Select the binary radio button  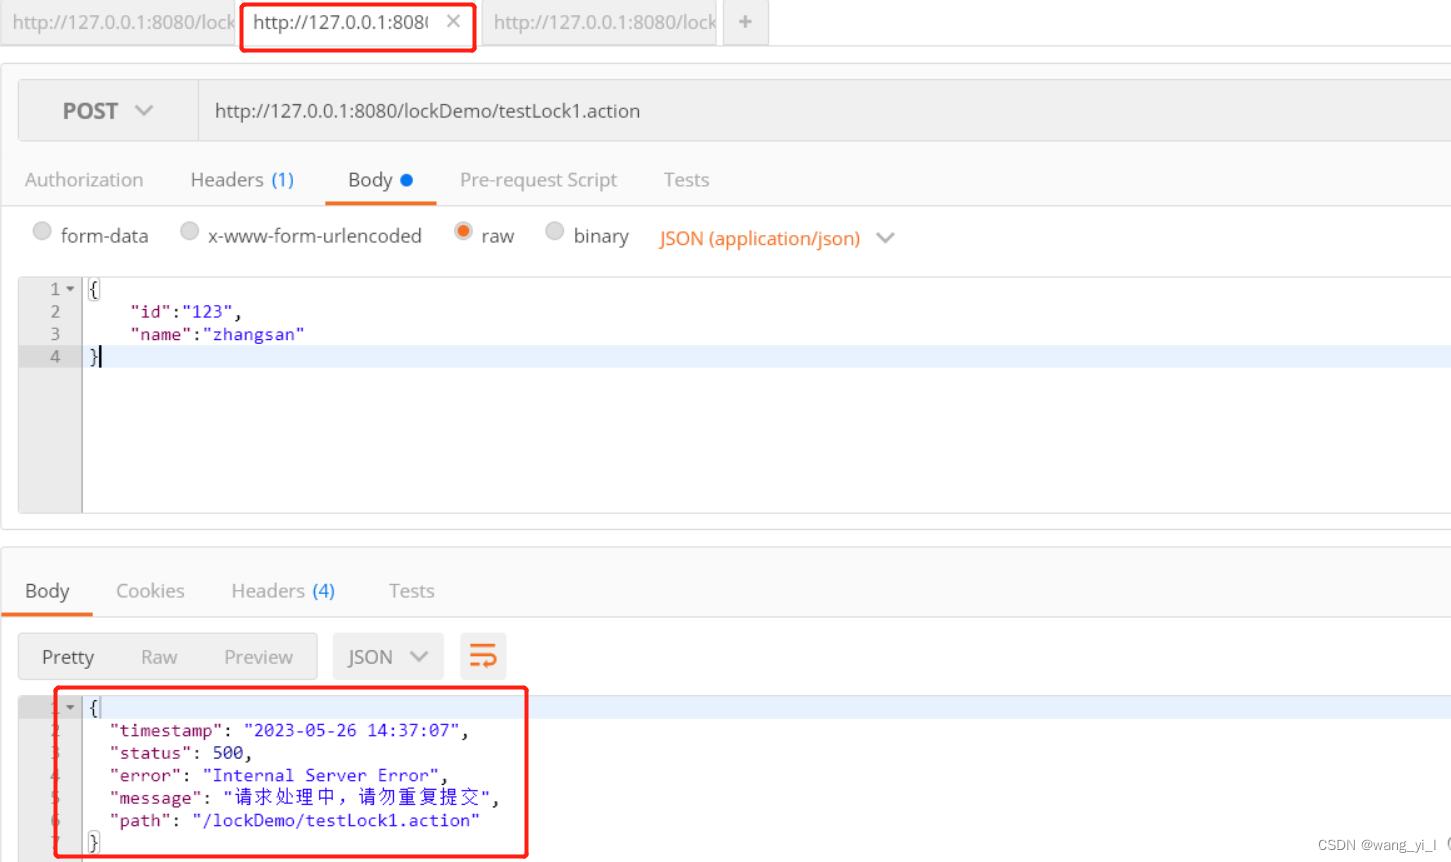point(555,231)
